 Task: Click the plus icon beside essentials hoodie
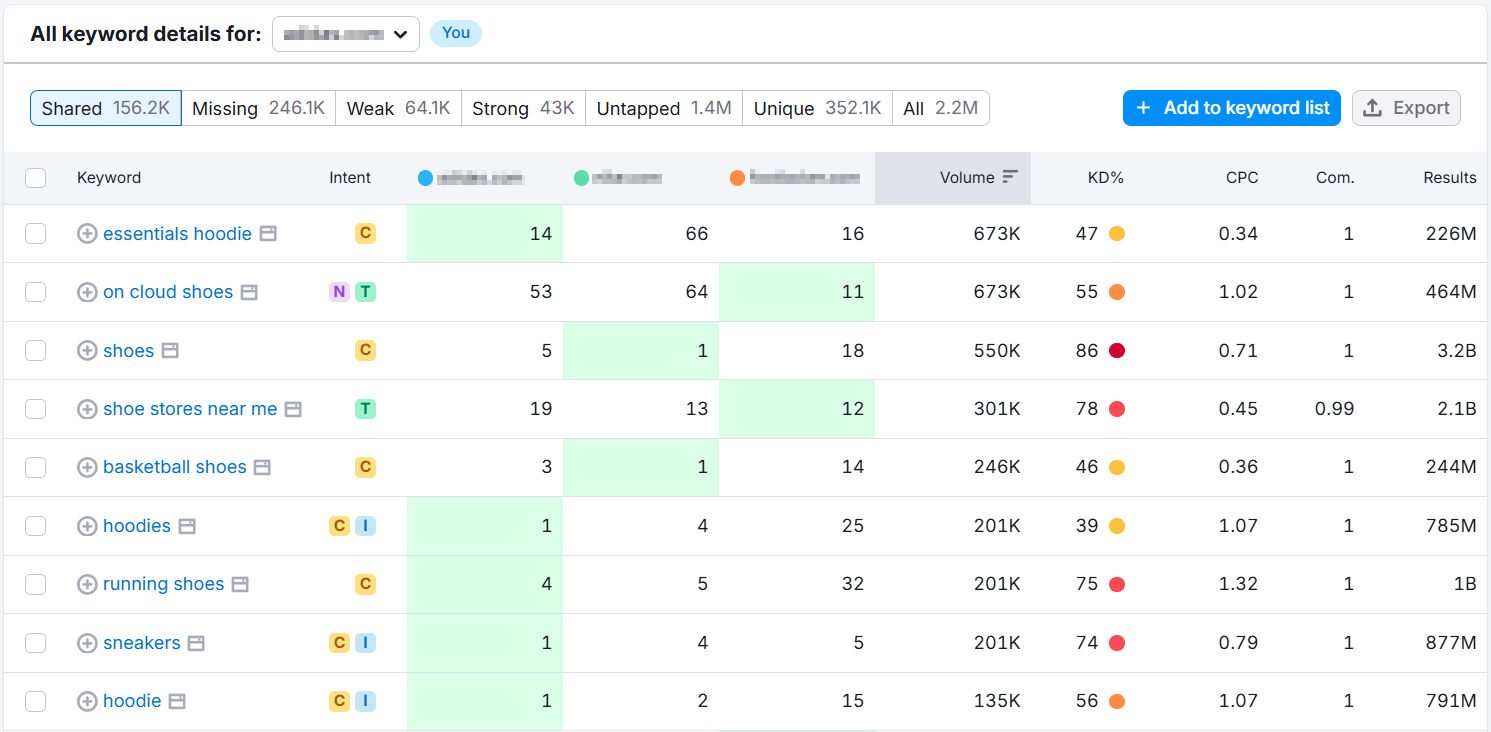(x=87, y=234)
